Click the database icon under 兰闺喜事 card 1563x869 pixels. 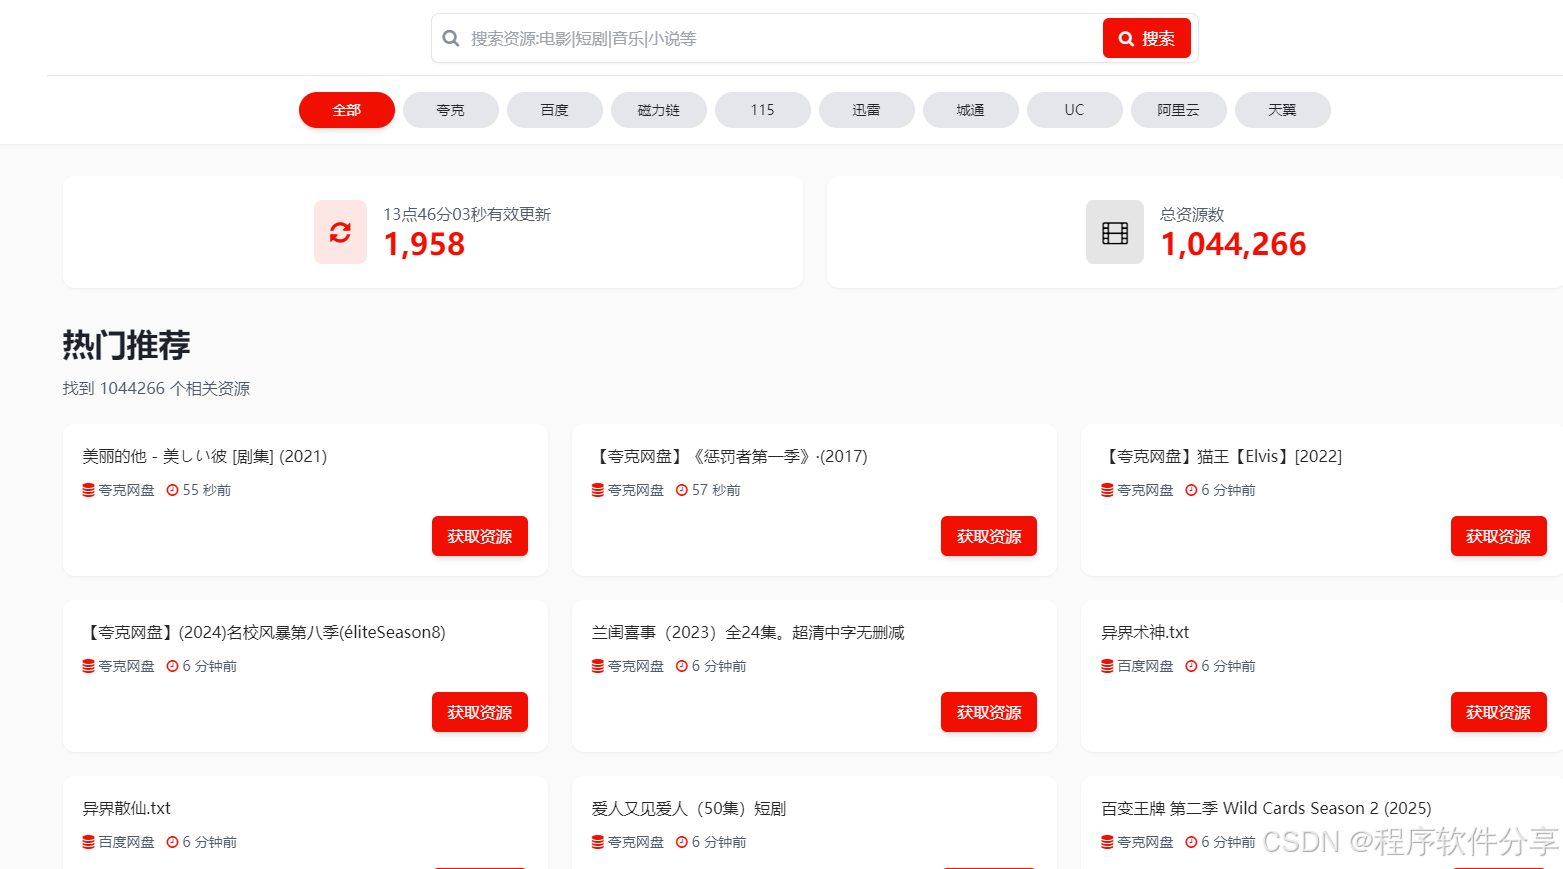[597, 666]
